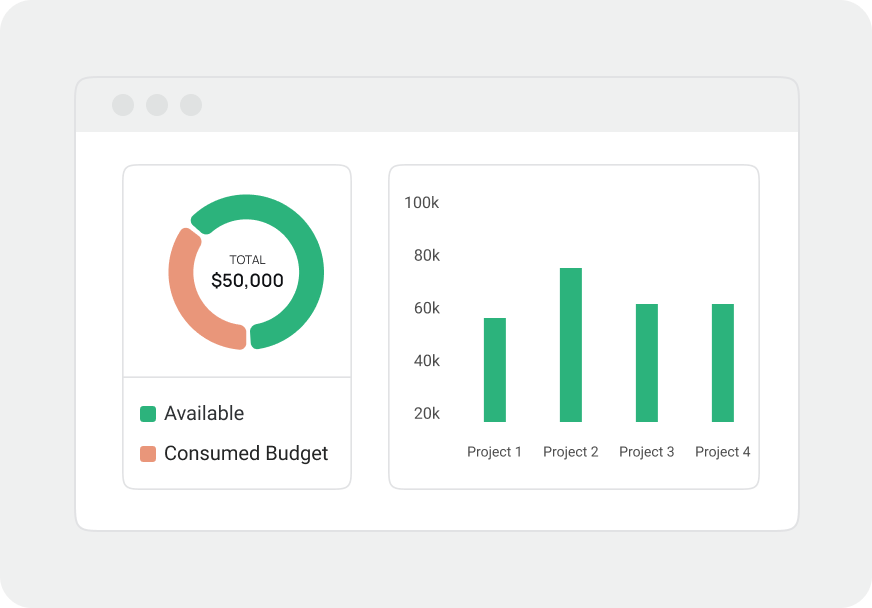The image size is (872, 608).
Task: Click the orange Consumed Budget legend swatch
Action: (148, 452)
